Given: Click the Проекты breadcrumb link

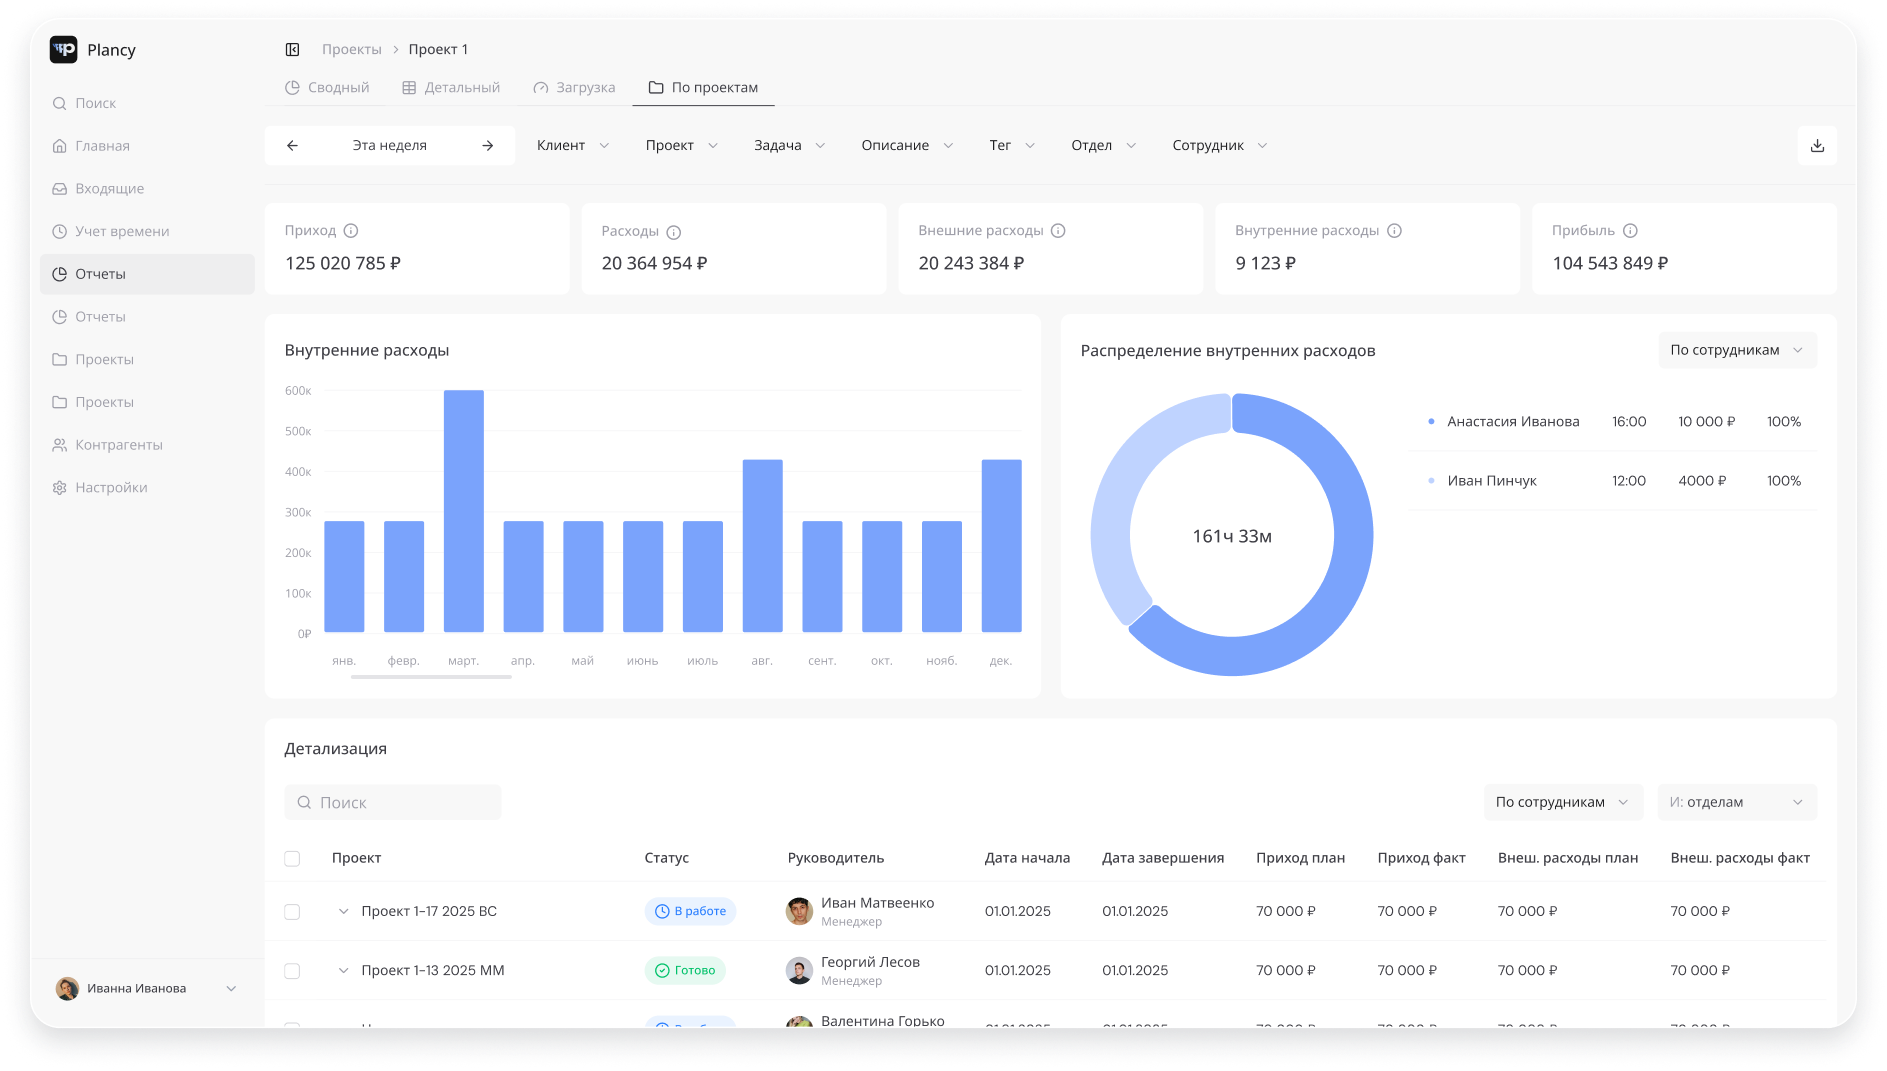Looking at the screenshot, I should 352,49.
